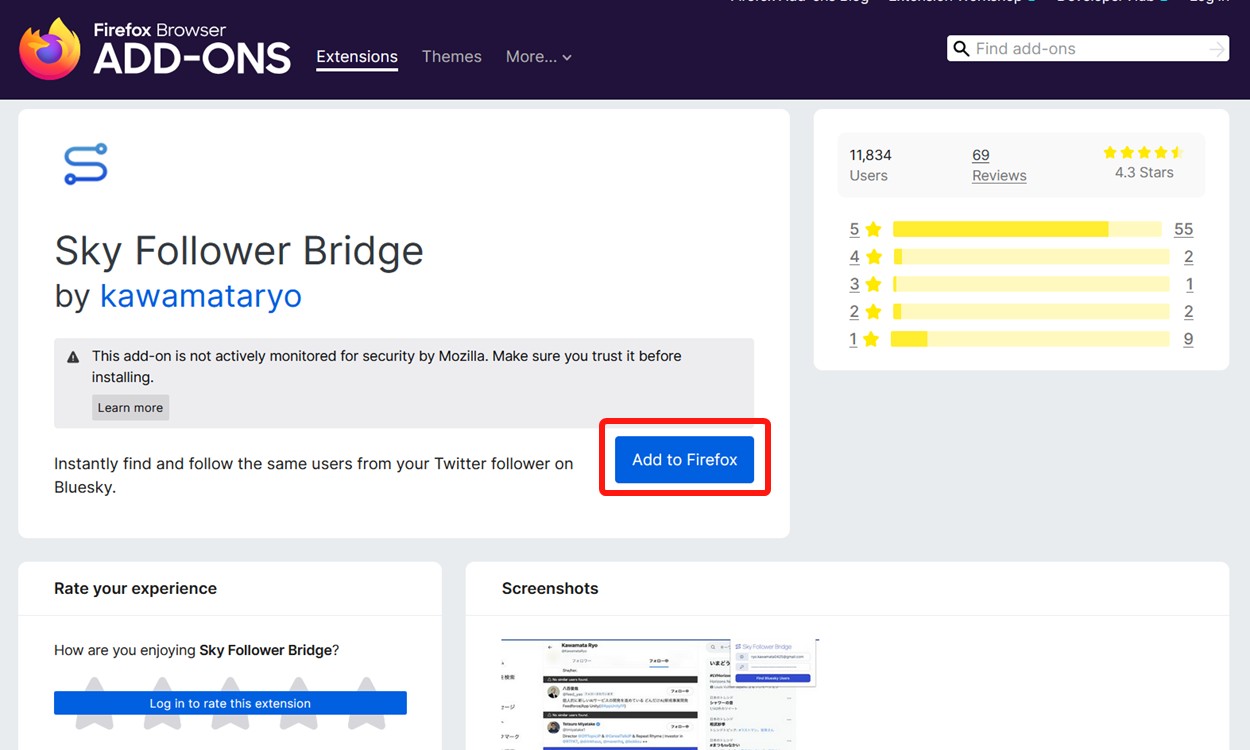Viewport: 1250px width, 750px height.
Task: Expand the More... navigation dropdown
Action: click(x=538, y=57)
